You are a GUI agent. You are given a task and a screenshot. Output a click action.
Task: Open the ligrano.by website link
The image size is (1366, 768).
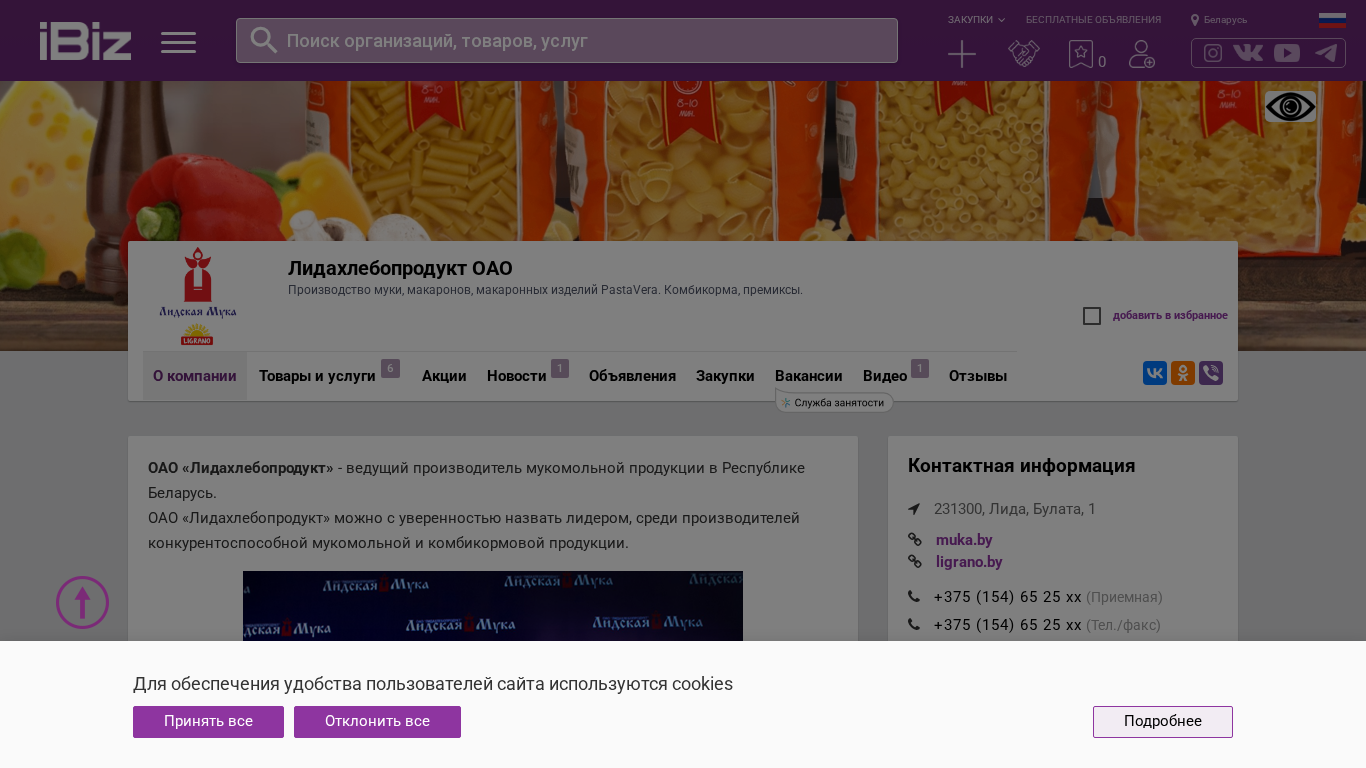969,562
